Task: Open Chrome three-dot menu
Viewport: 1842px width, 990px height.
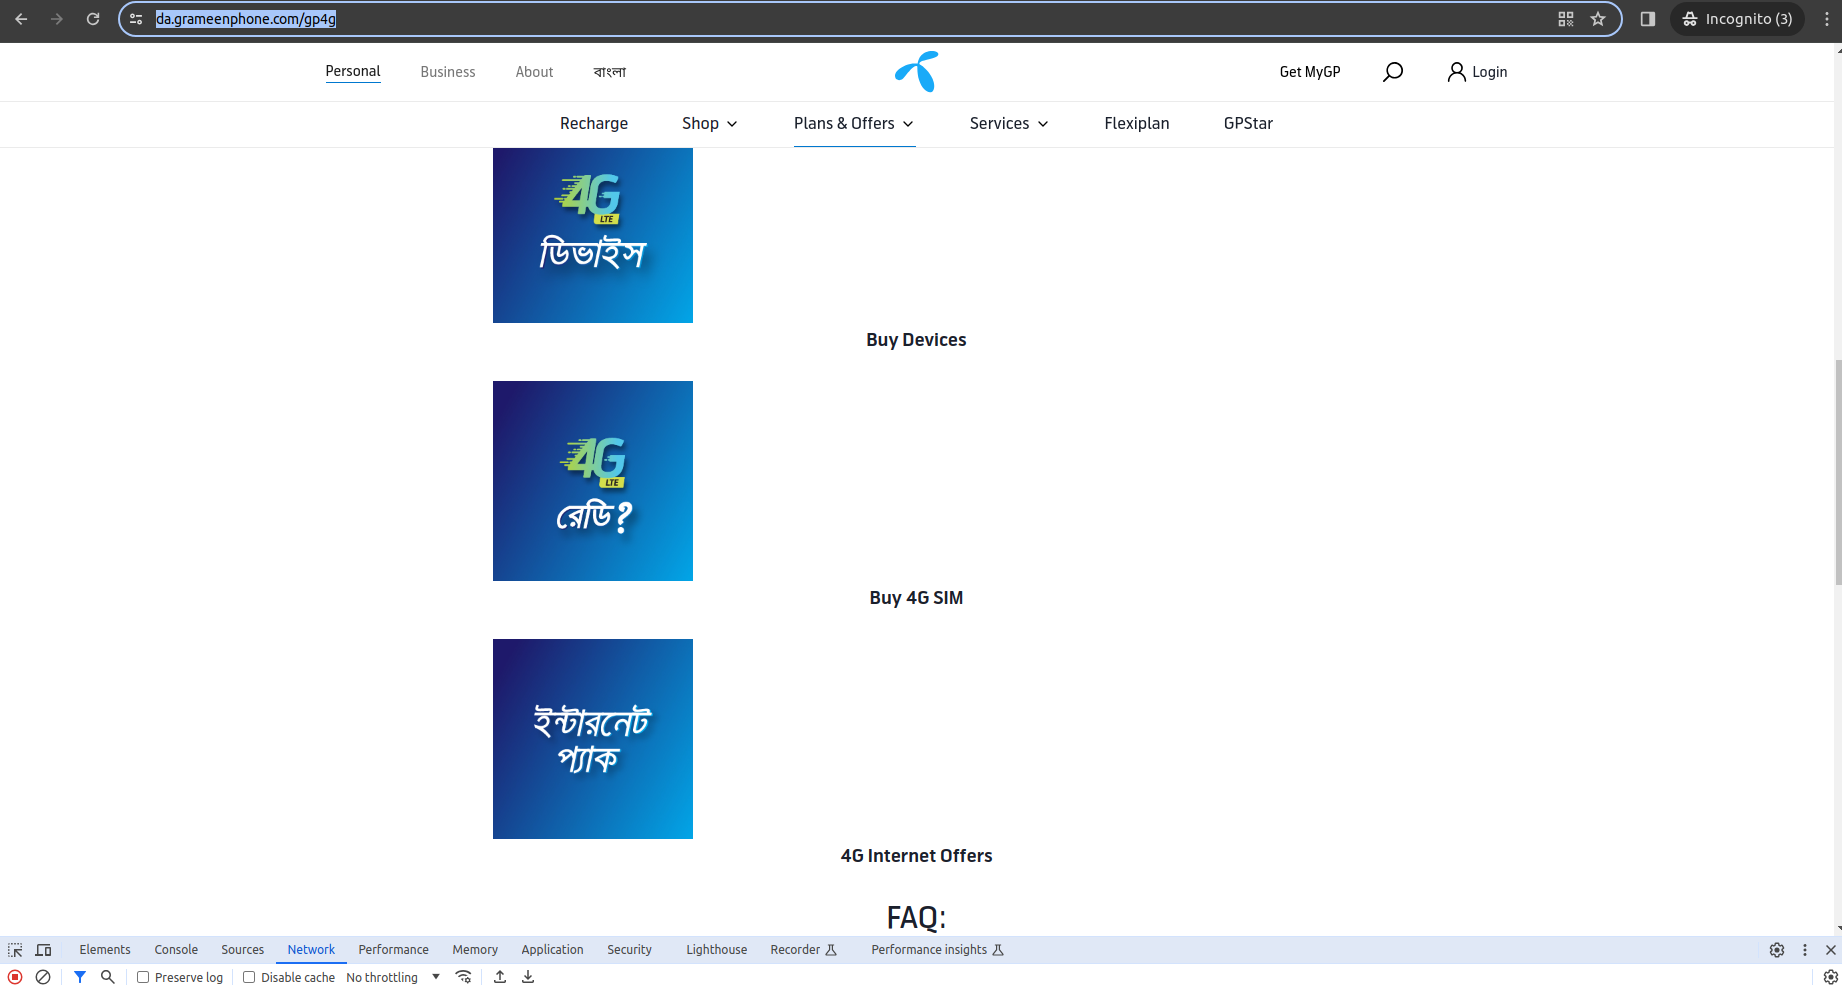Action: pyautogui.click(x=1826, y=19)
